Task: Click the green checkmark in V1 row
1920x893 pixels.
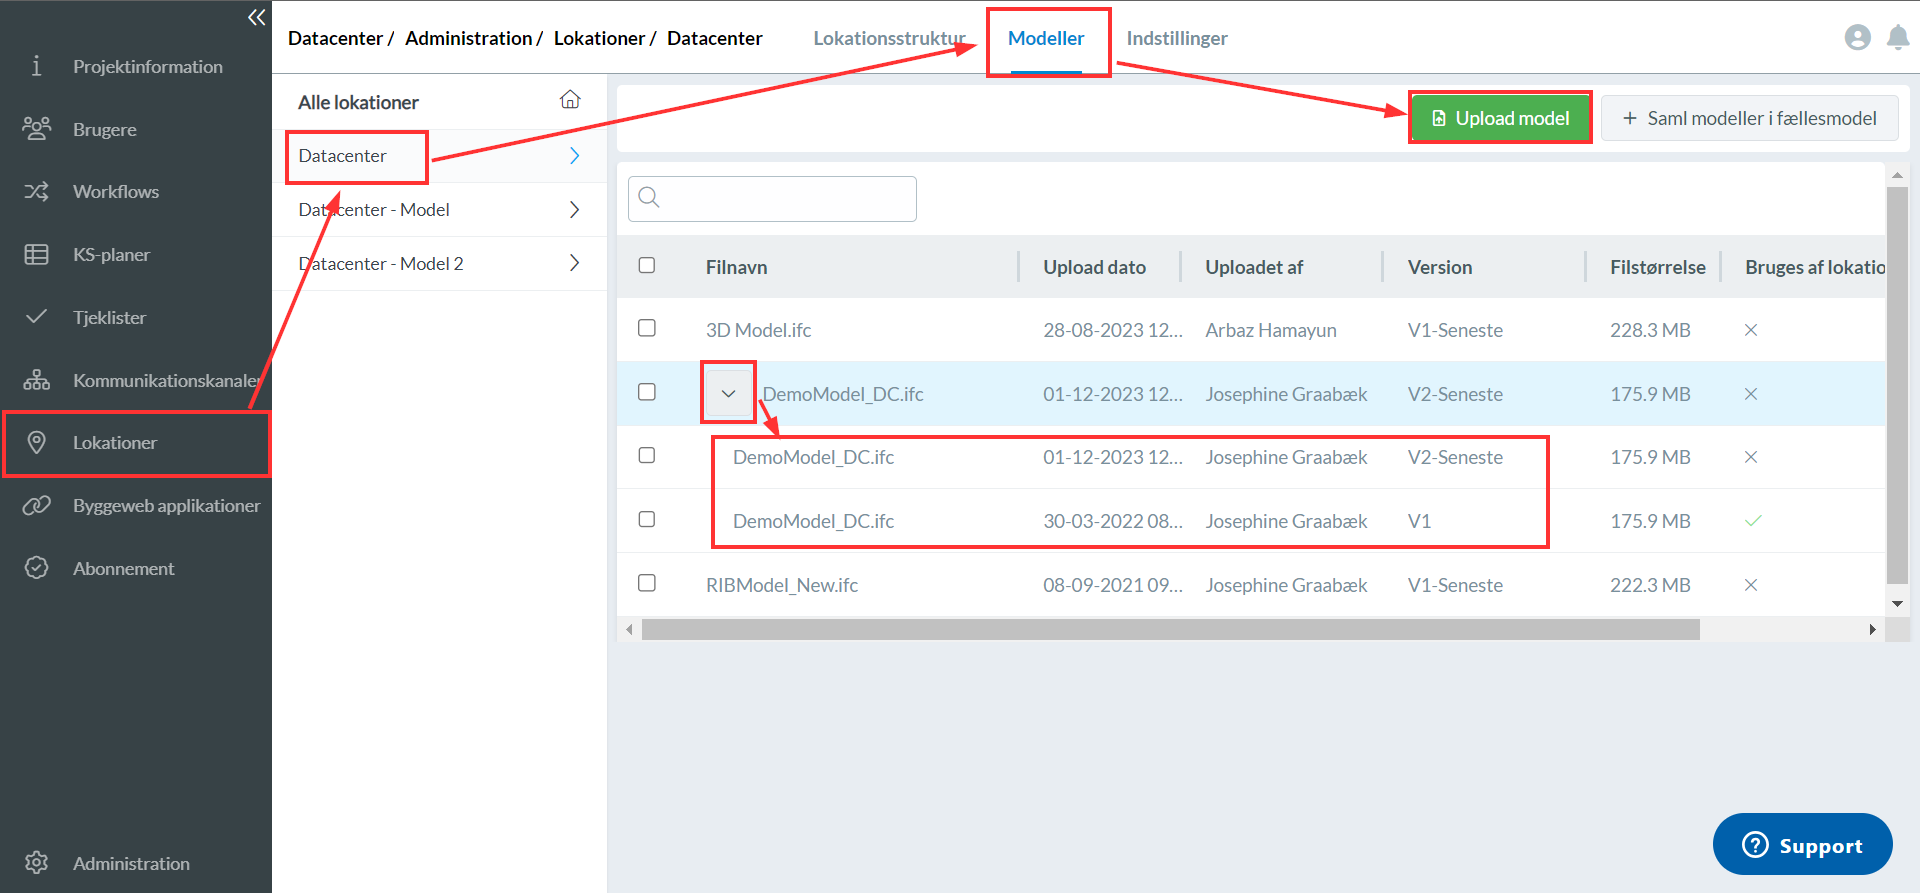Action: 1752,521
